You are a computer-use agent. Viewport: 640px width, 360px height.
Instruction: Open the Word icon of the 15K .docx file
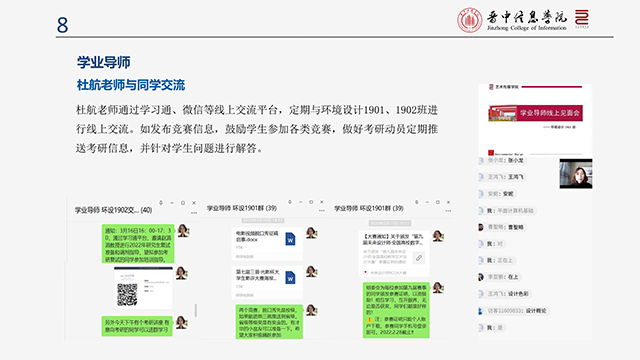tap(290, 239)
